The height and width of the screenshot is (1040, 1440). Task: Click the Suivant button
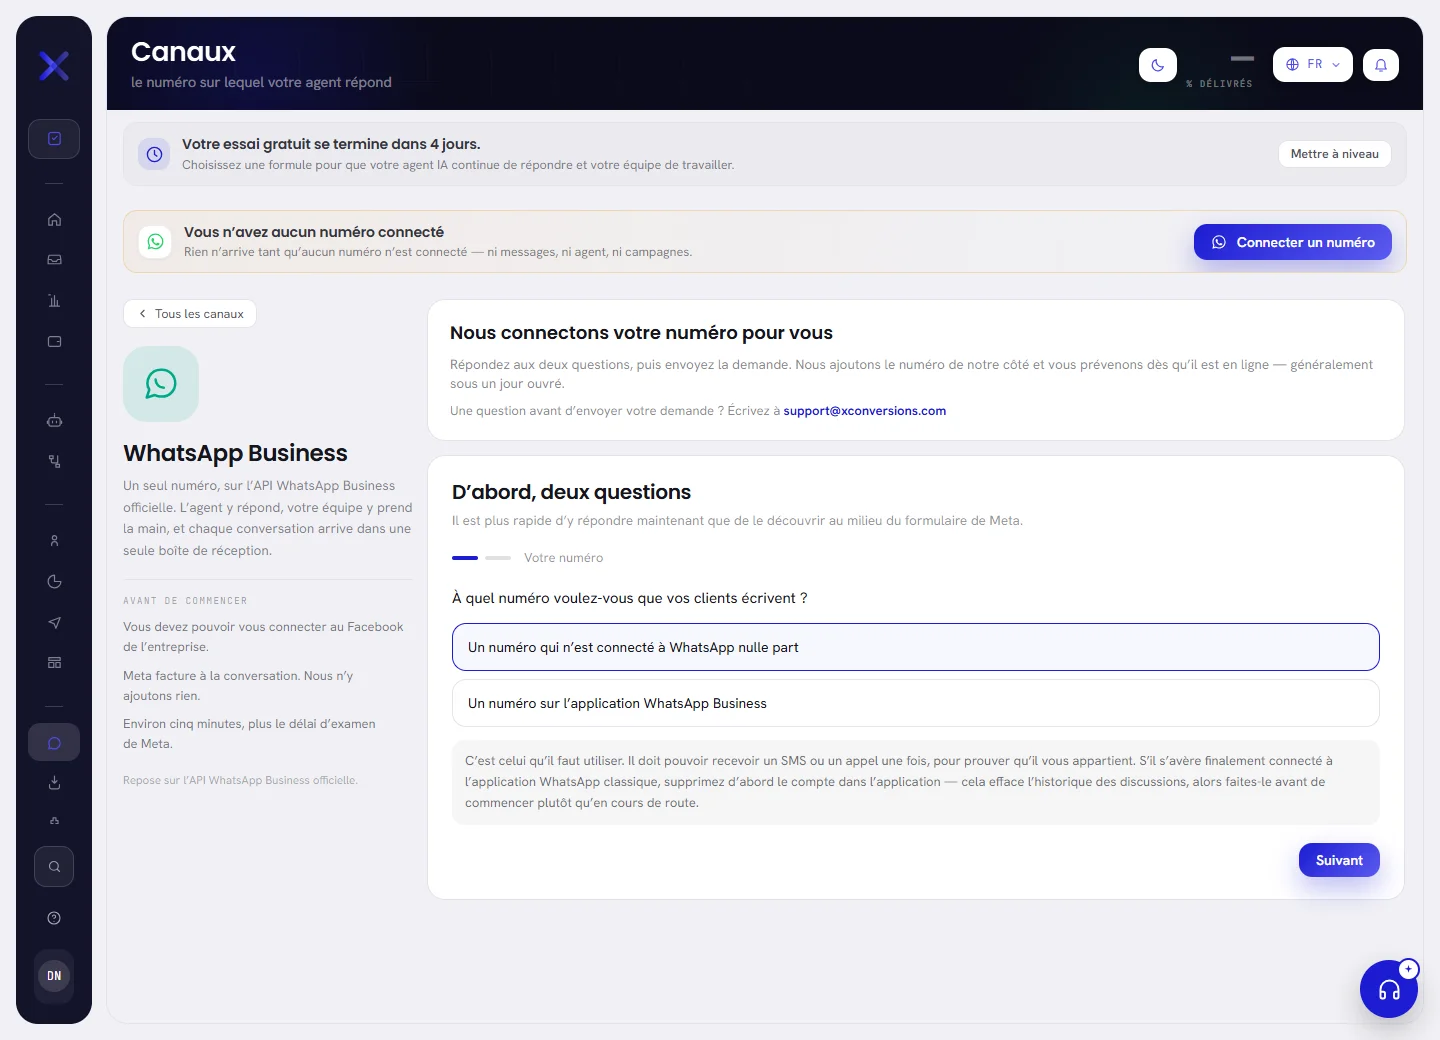coord(1339,860)
